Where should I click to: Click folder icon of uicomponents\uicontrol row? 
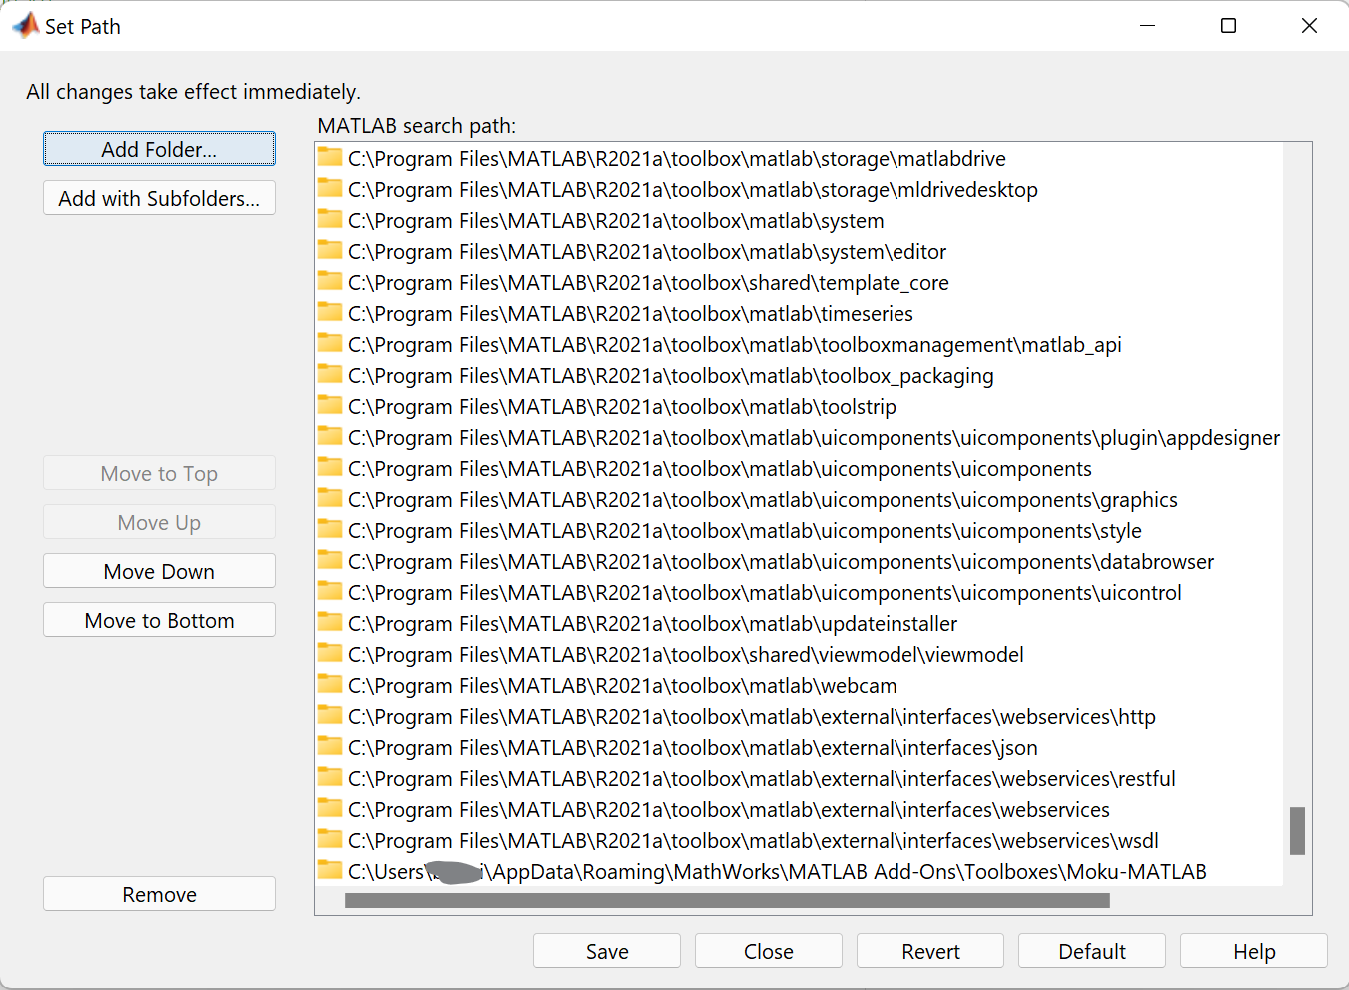click(330, 591)
